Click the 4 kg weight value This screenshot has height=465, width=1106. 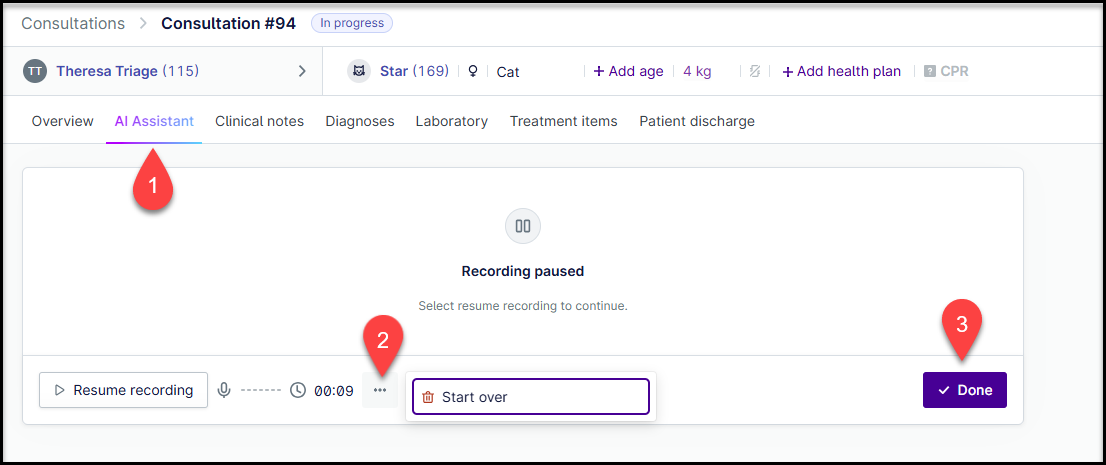coord(697,71)
